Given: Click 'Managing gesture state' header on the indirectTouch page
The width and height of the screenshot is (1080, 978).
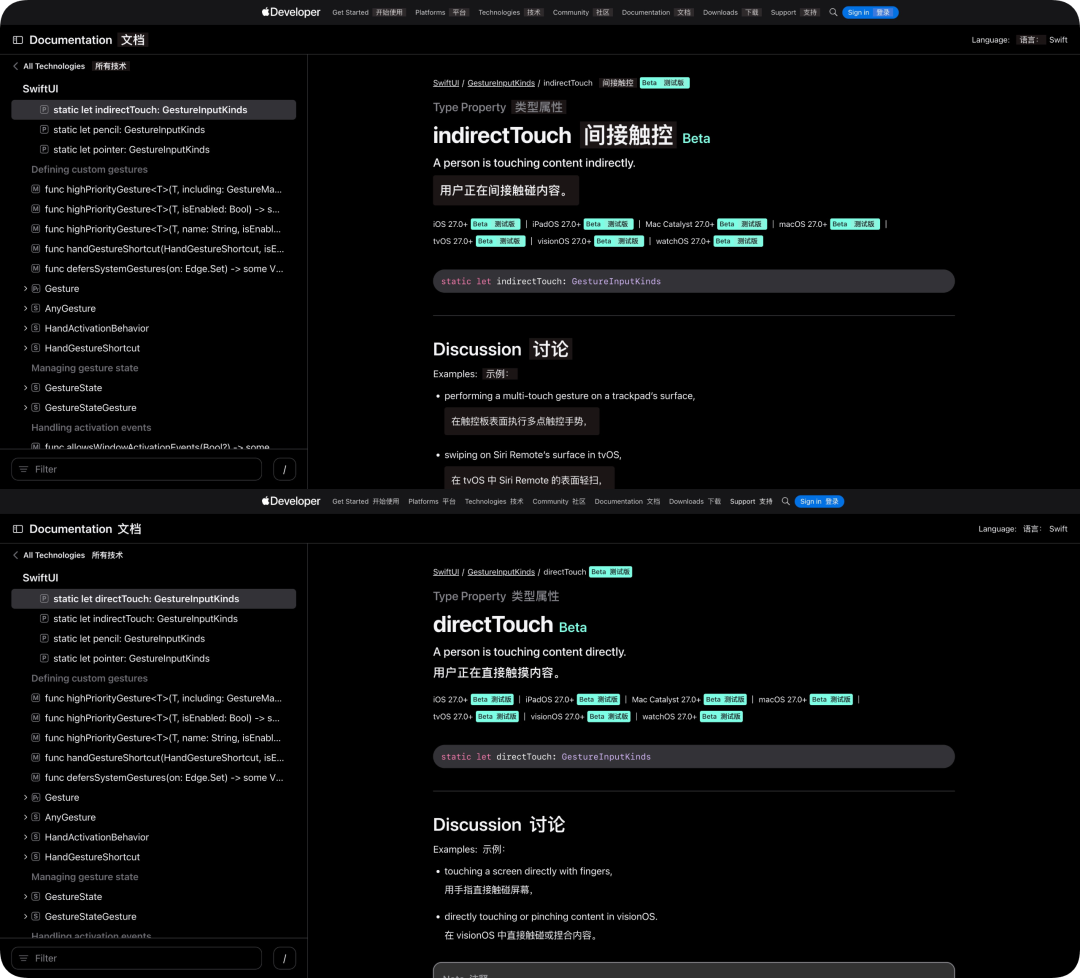Looking at the screenshot, I should [84, 368].
